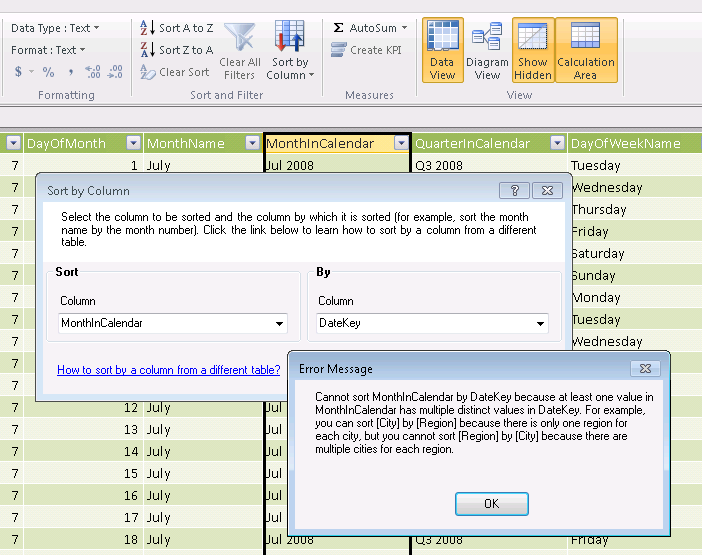Toggle Data View on
702x555 pixels.
tap(442, 50)
